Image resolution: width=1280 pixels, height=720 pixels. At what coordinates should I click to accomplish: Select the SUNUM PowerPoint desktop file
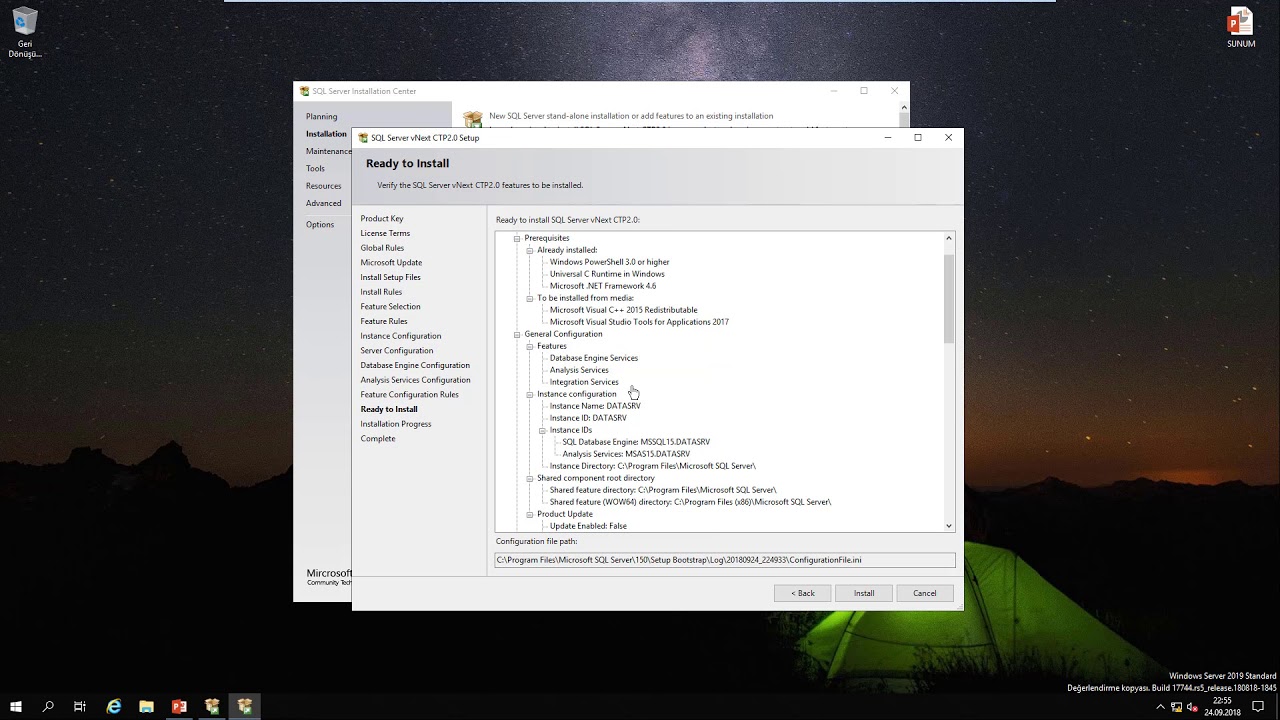pos(1241,28)
